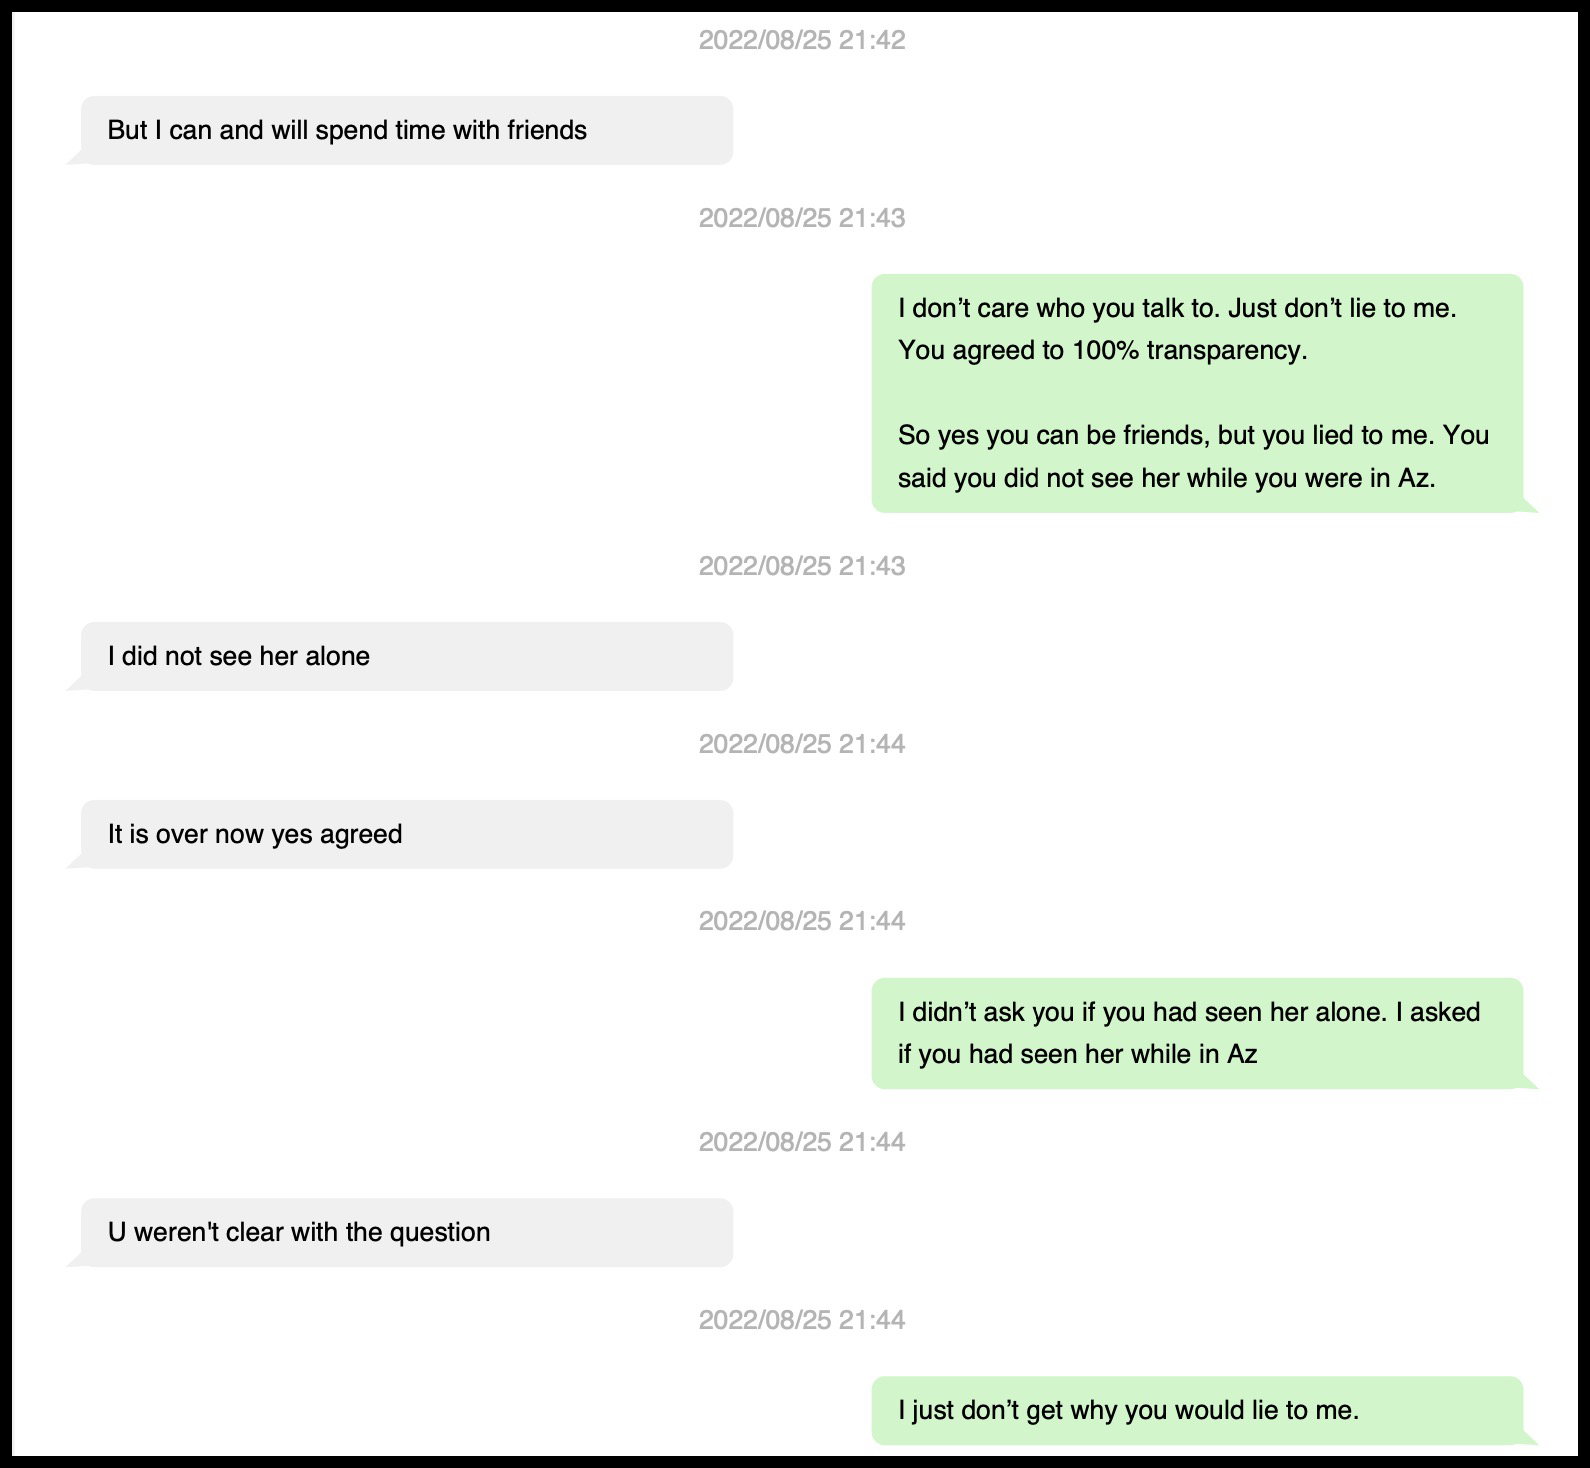The height and width of the screenshot is (1468, 1590).
Task: Click the 'I didn't ask you if you had seen her alone' bubble
Action: (x=1196, y=1033)
